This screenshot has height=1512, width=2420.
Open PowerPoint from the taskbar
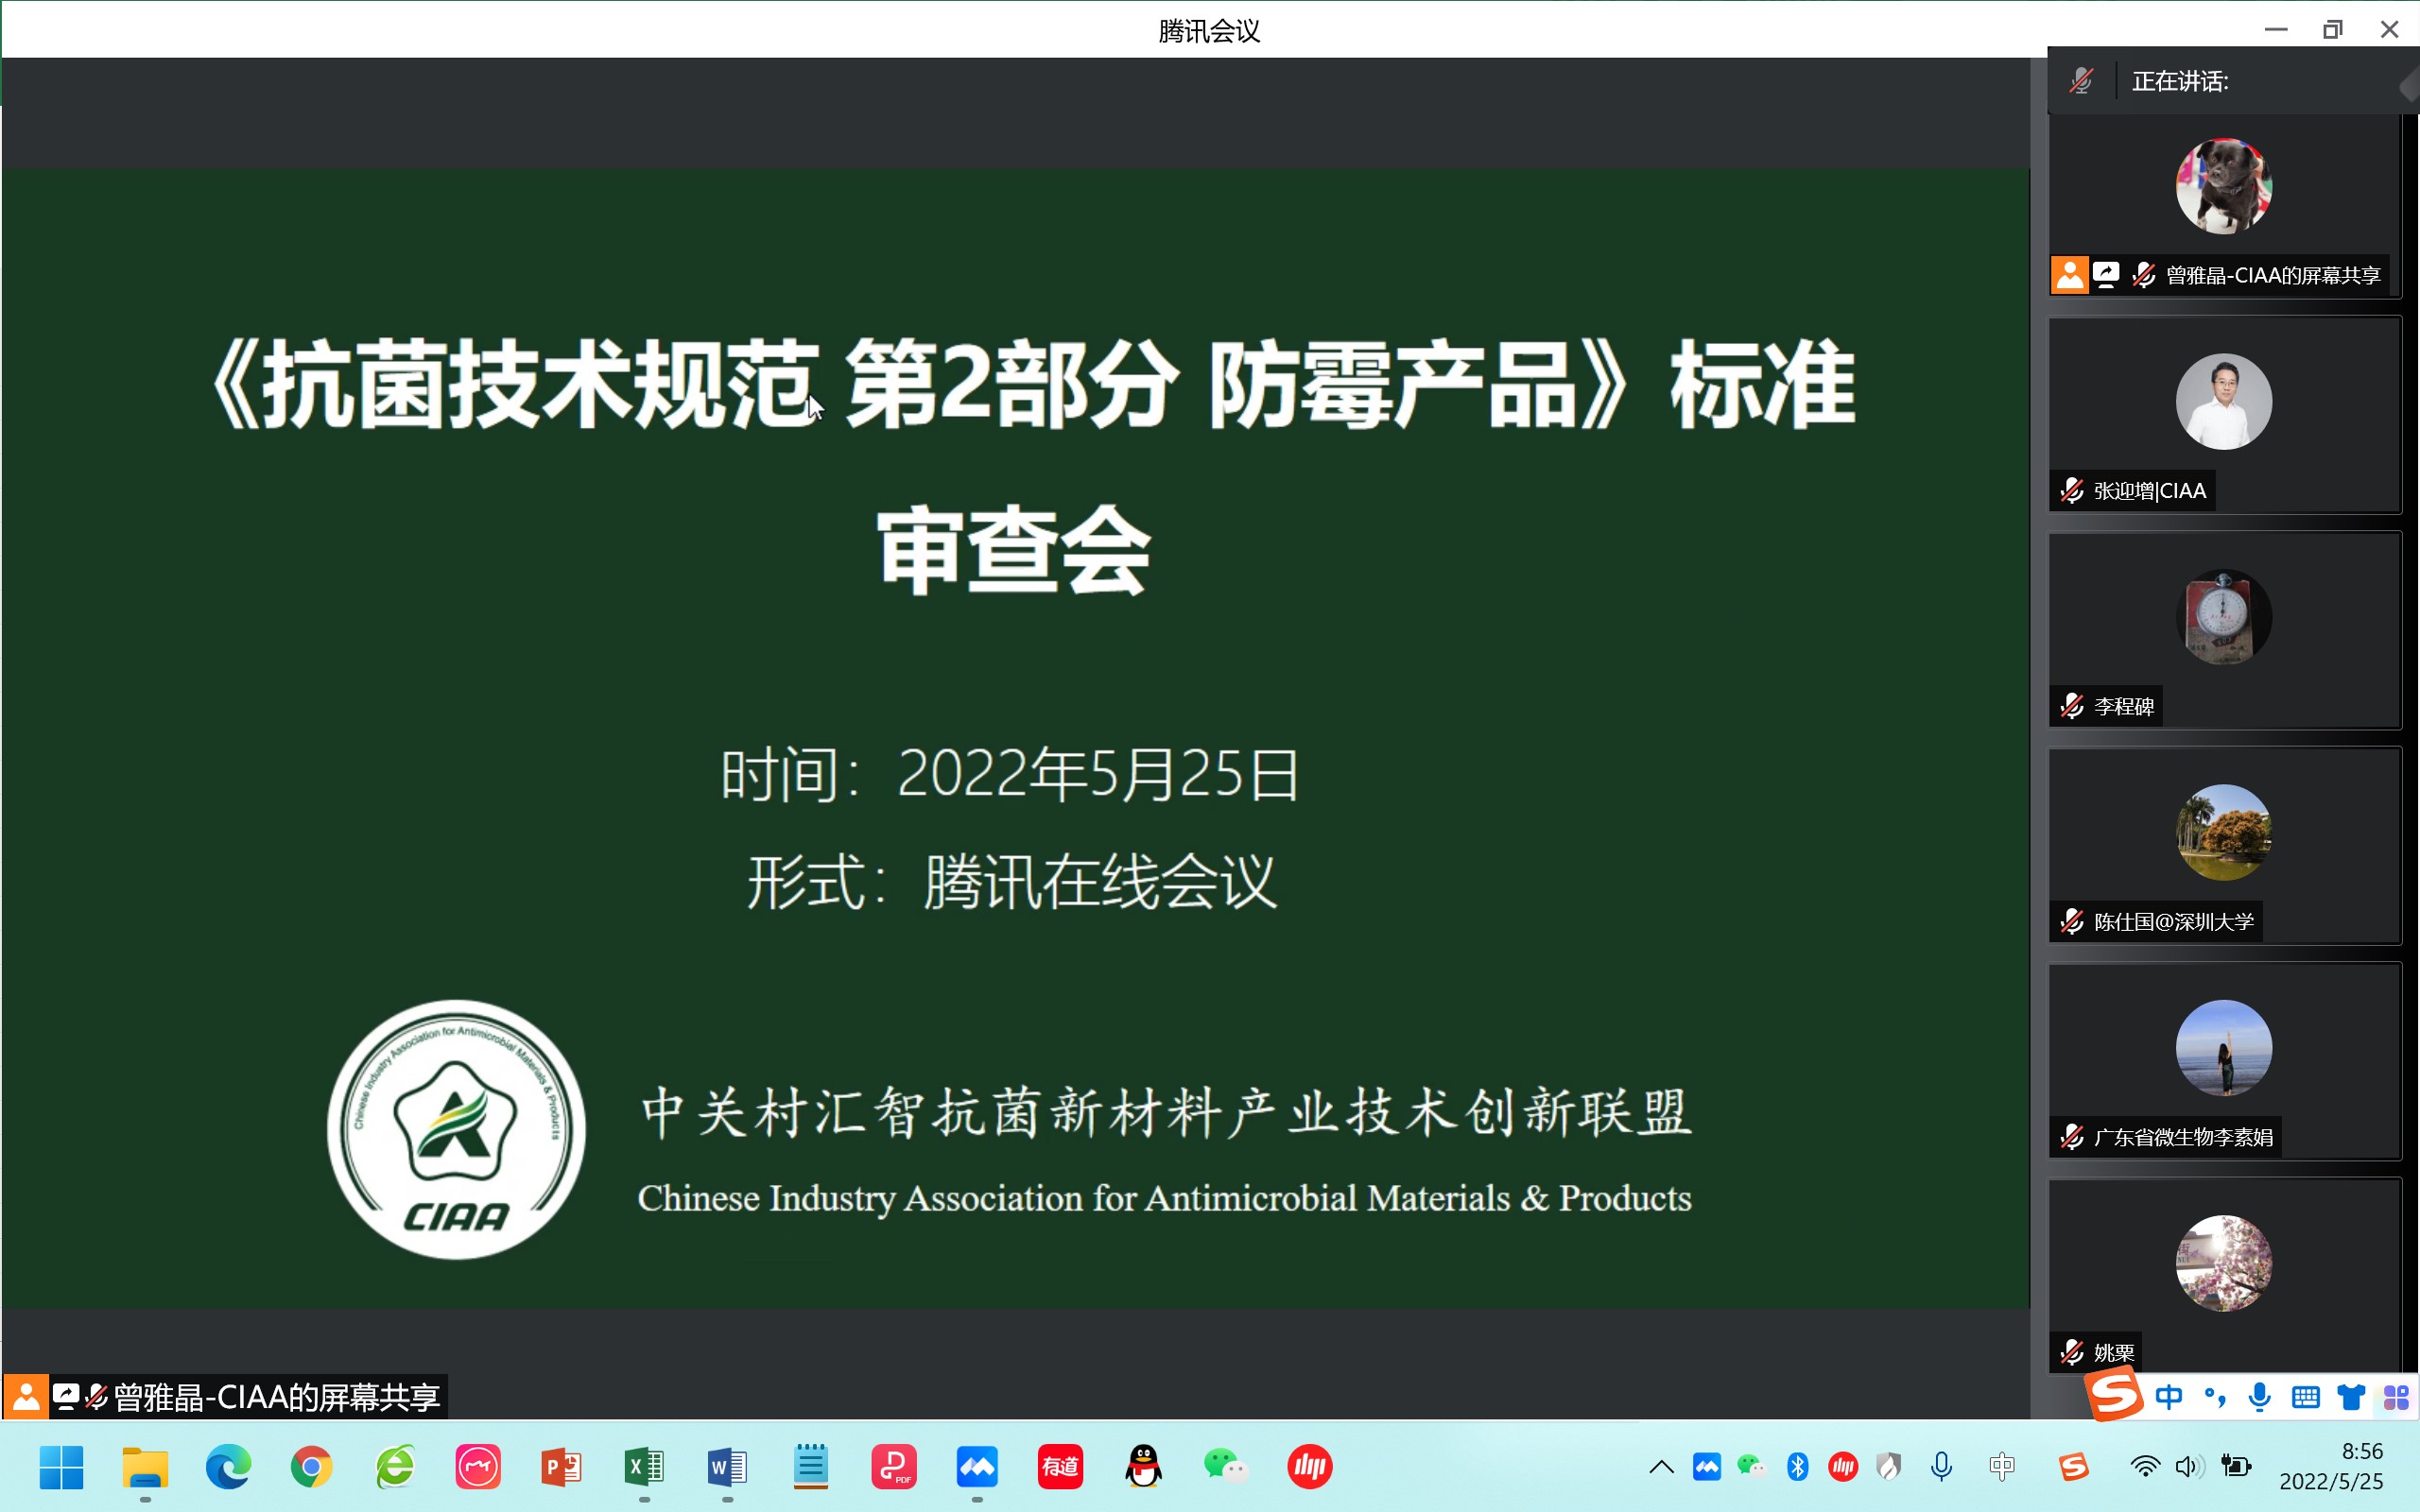pyautogui.click(x=561, y=1467)
